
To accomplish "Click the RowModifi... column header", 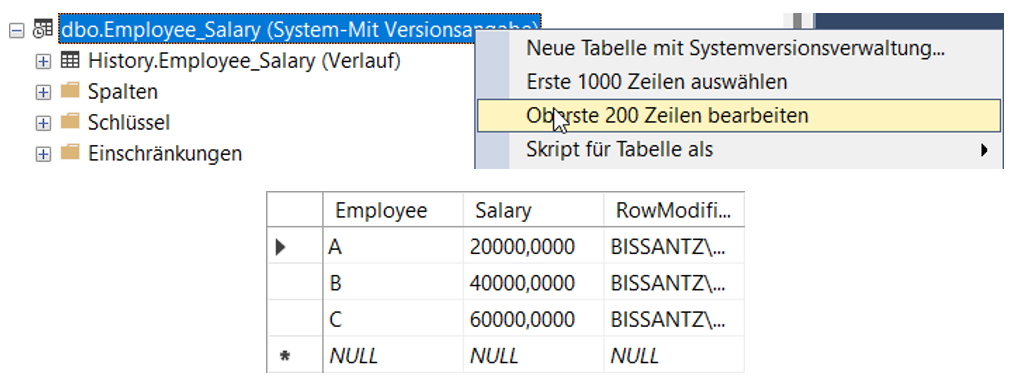I will [674, 209].
